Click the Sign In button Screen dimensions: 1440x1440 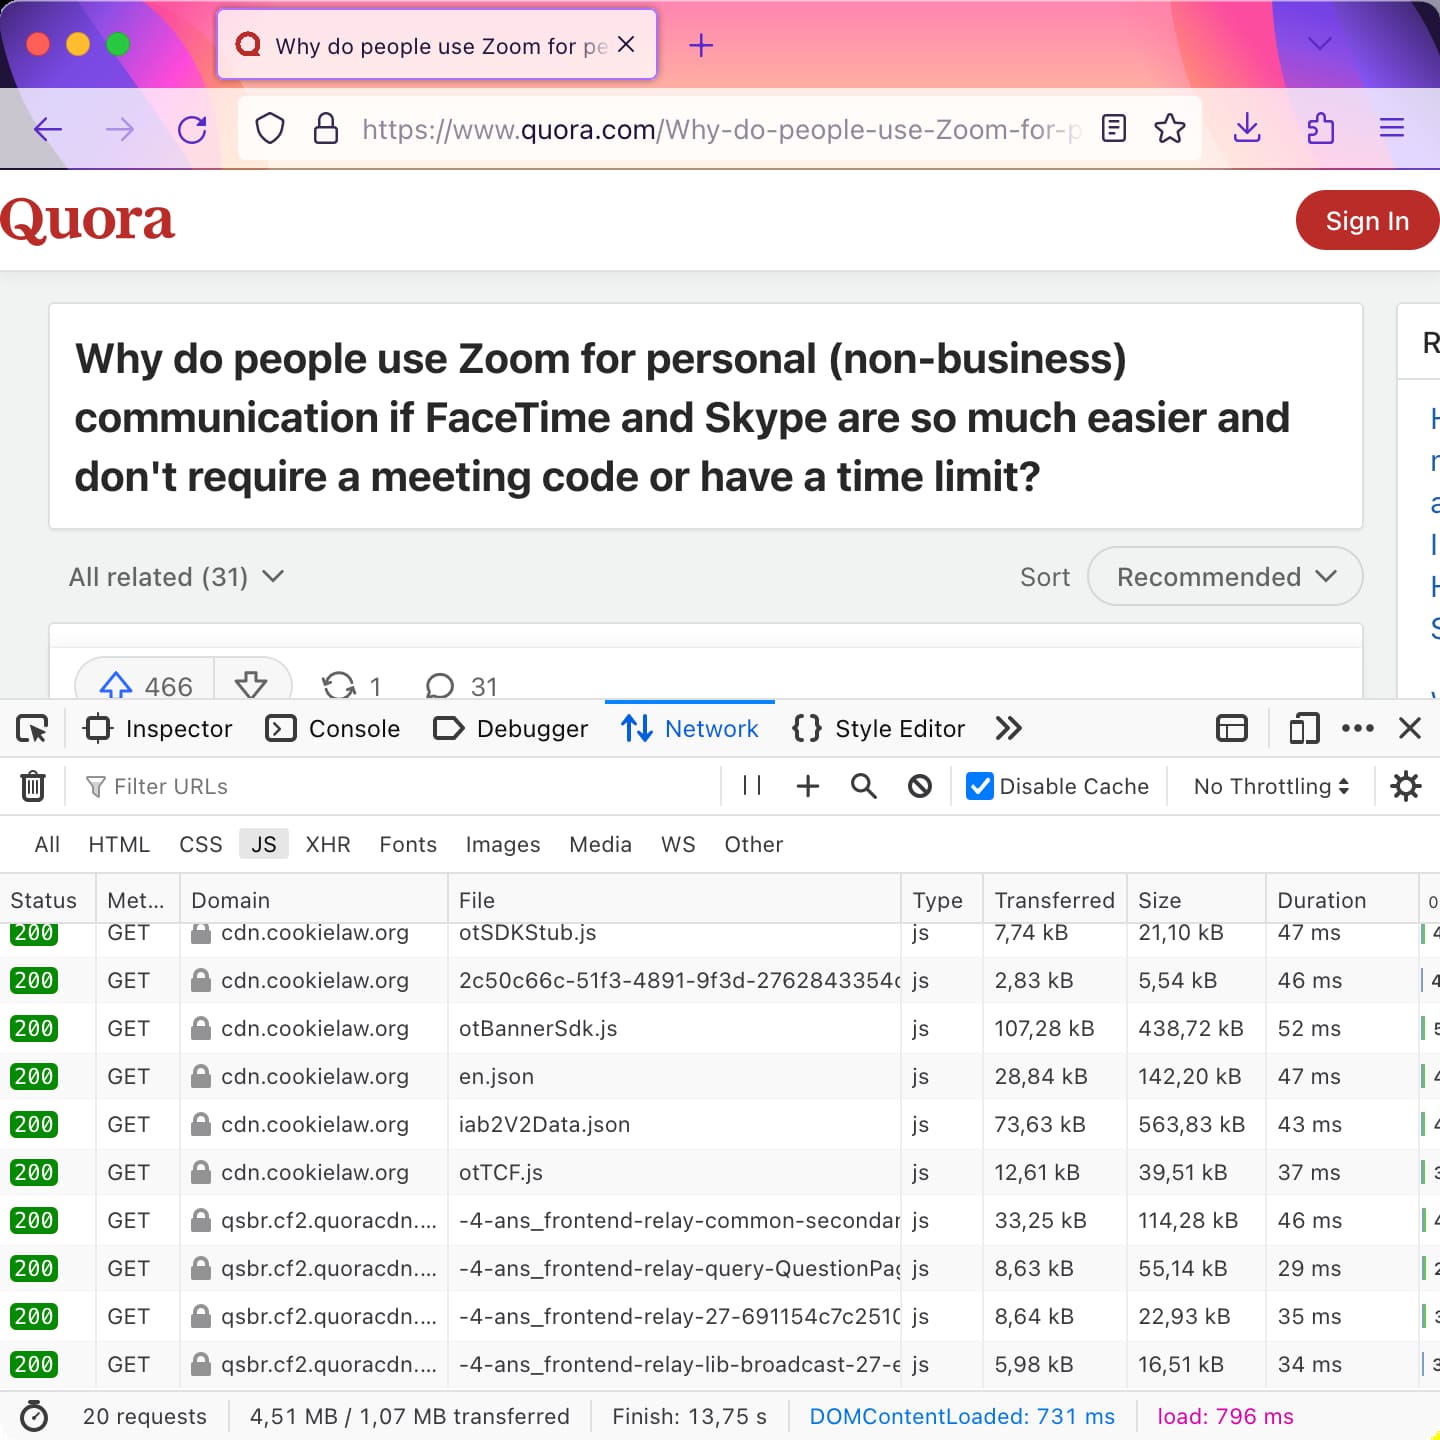pos(1366,220)
